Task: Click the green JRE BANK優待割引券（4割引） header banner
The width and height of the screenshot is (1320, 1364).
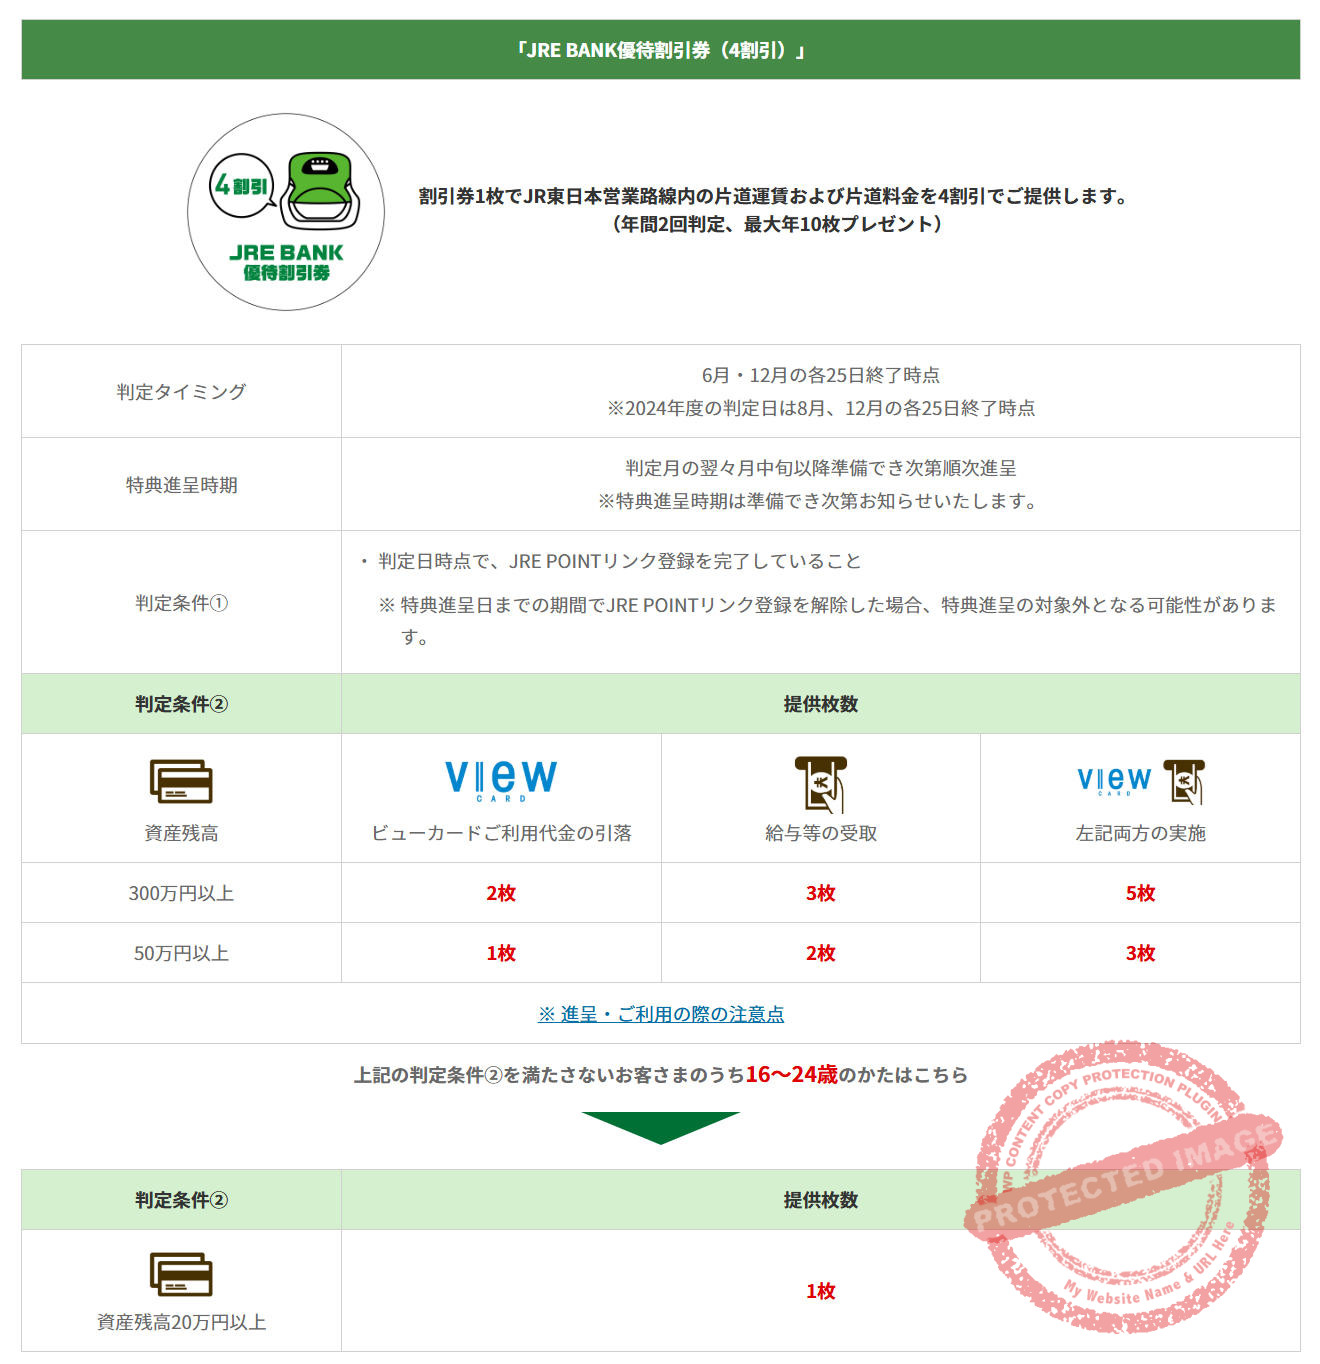Action: [x=660, y=50]
